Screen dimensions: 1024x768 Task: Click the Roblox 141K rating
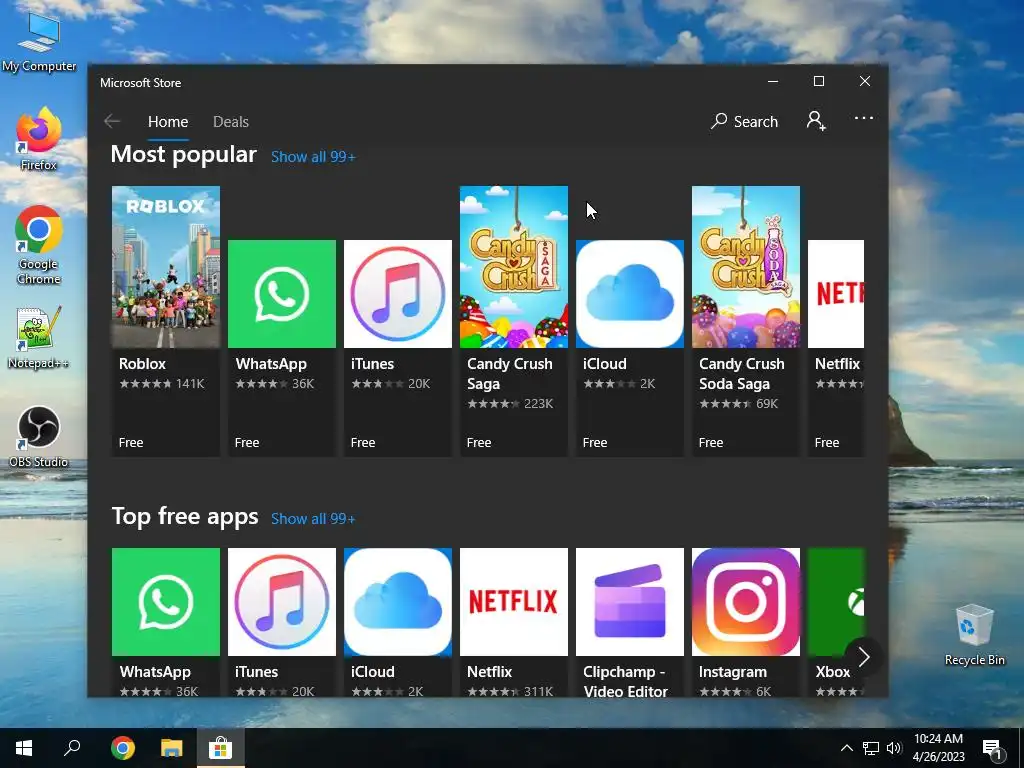[x=161, y=383]
